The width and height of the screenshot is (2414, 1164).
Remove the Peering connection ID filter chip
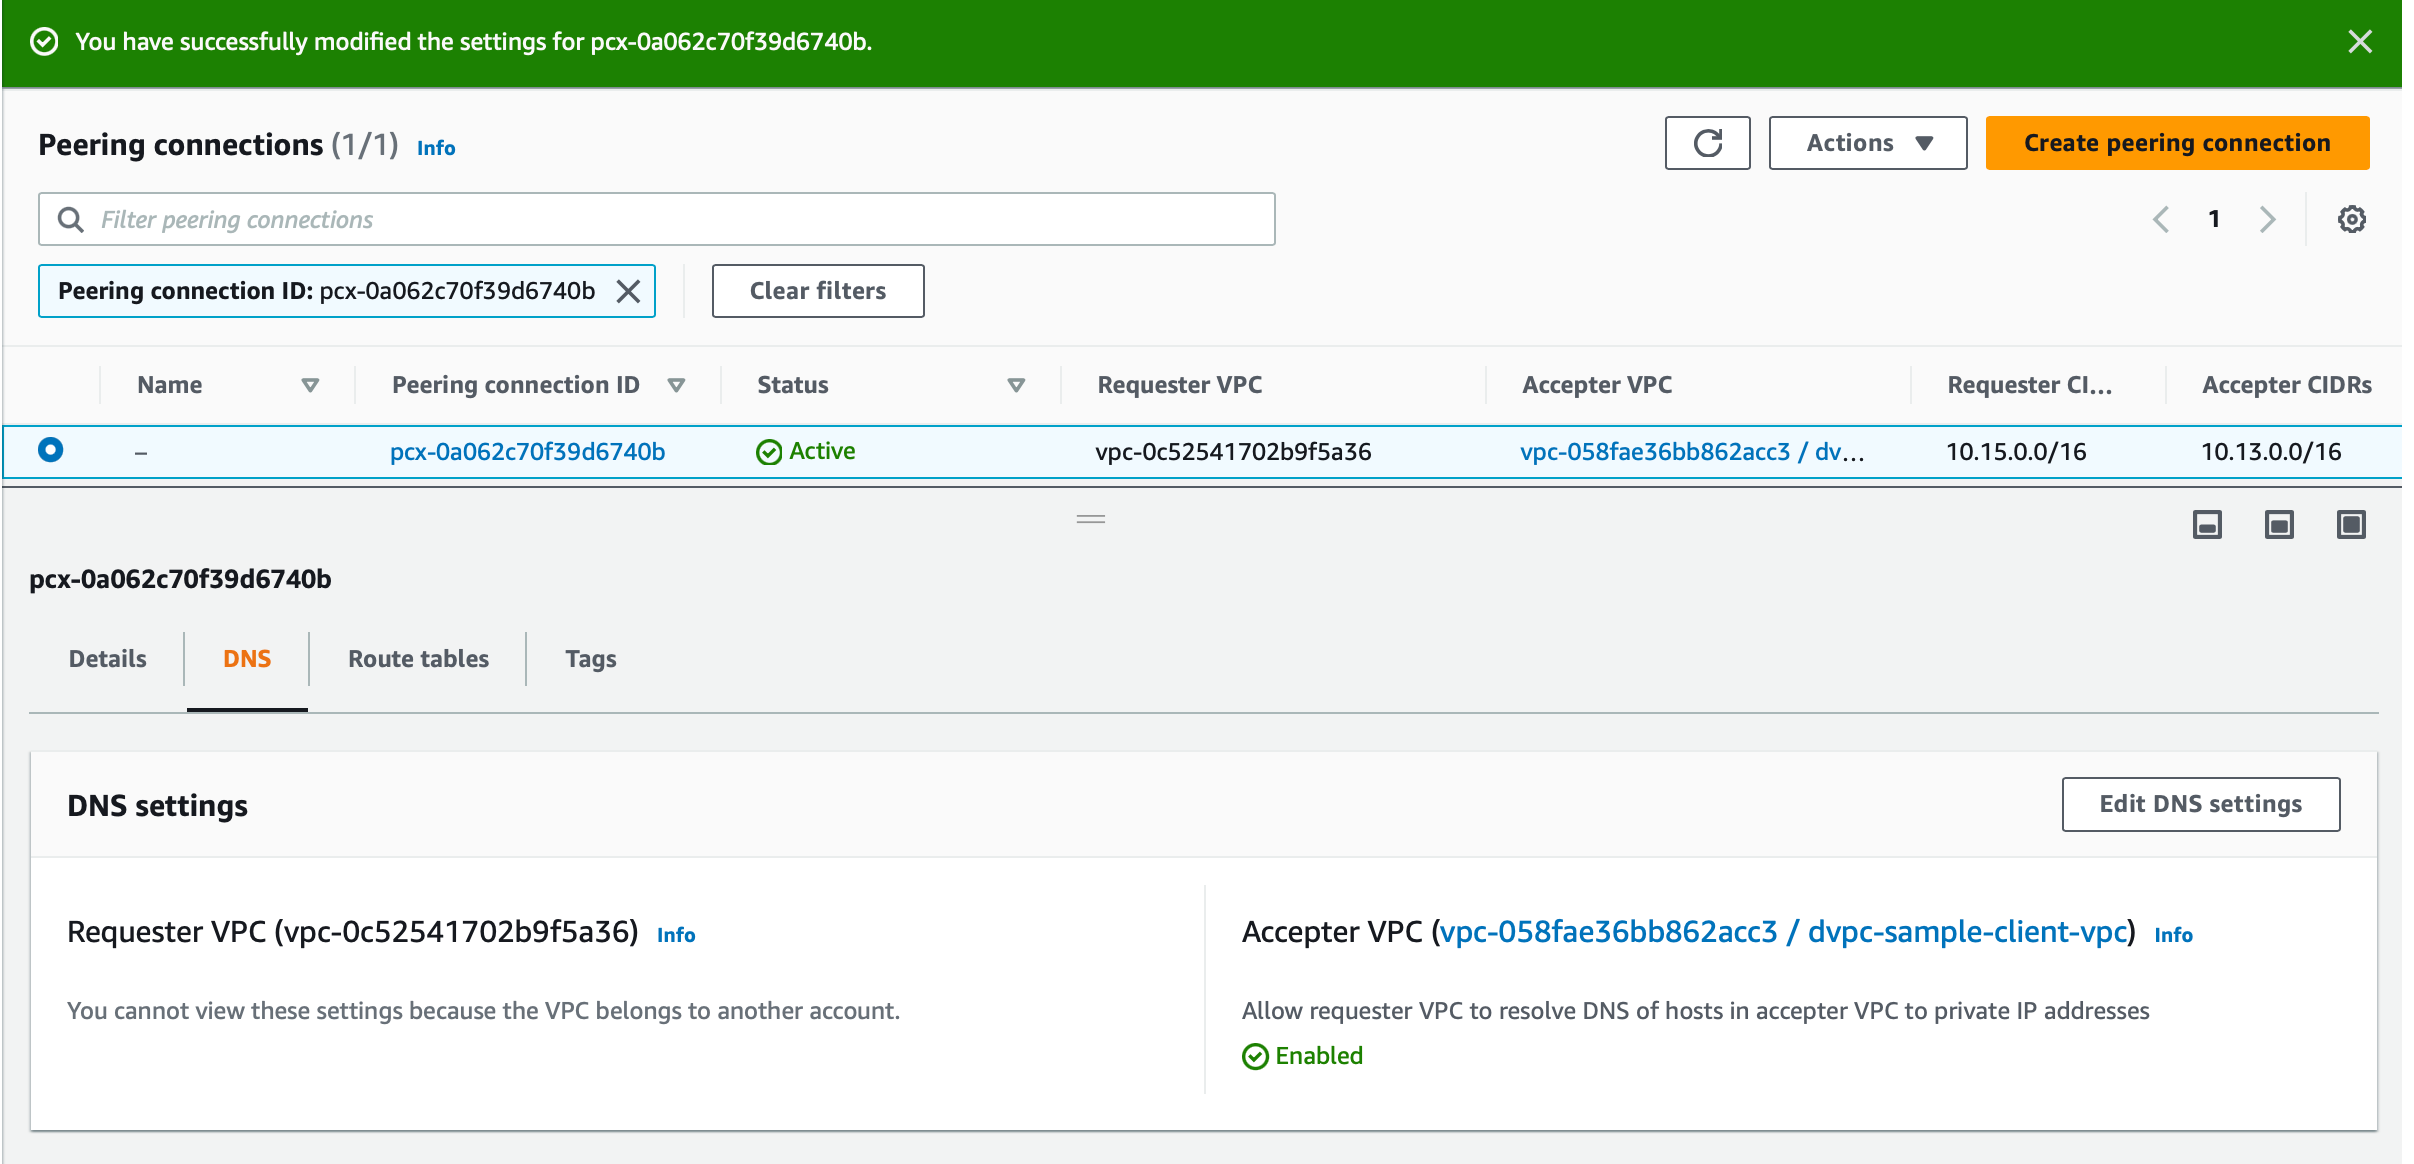(630, 291)
